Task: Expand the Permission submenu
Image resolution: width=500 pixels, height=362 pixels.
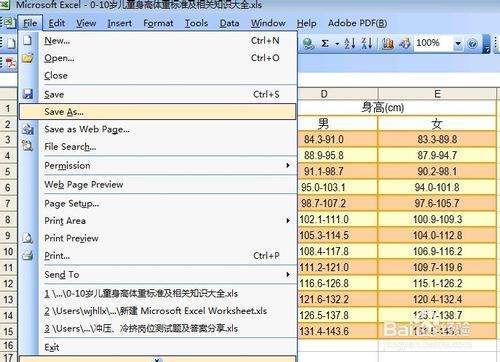Action: tap(157, 166)
